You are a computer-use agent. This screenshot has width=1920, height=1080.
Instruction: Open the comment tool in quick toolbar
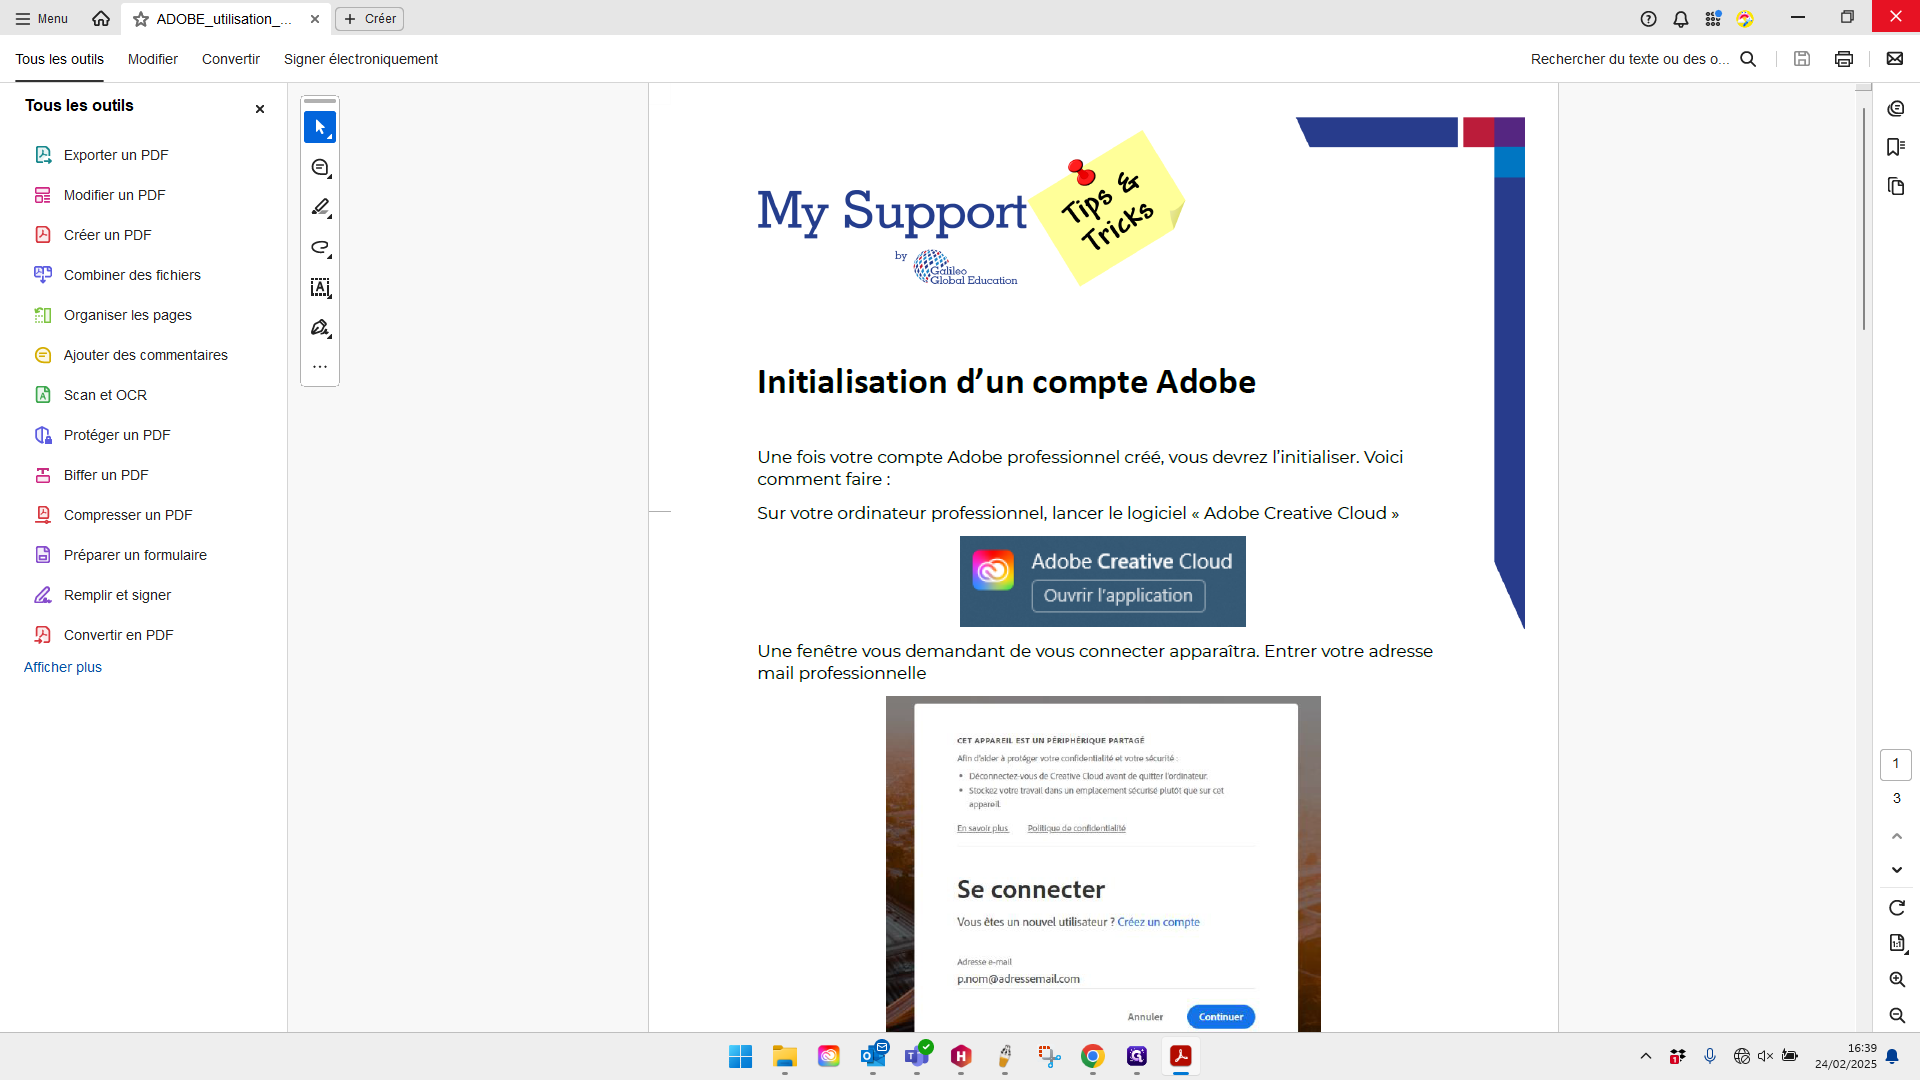click(320, 168)
